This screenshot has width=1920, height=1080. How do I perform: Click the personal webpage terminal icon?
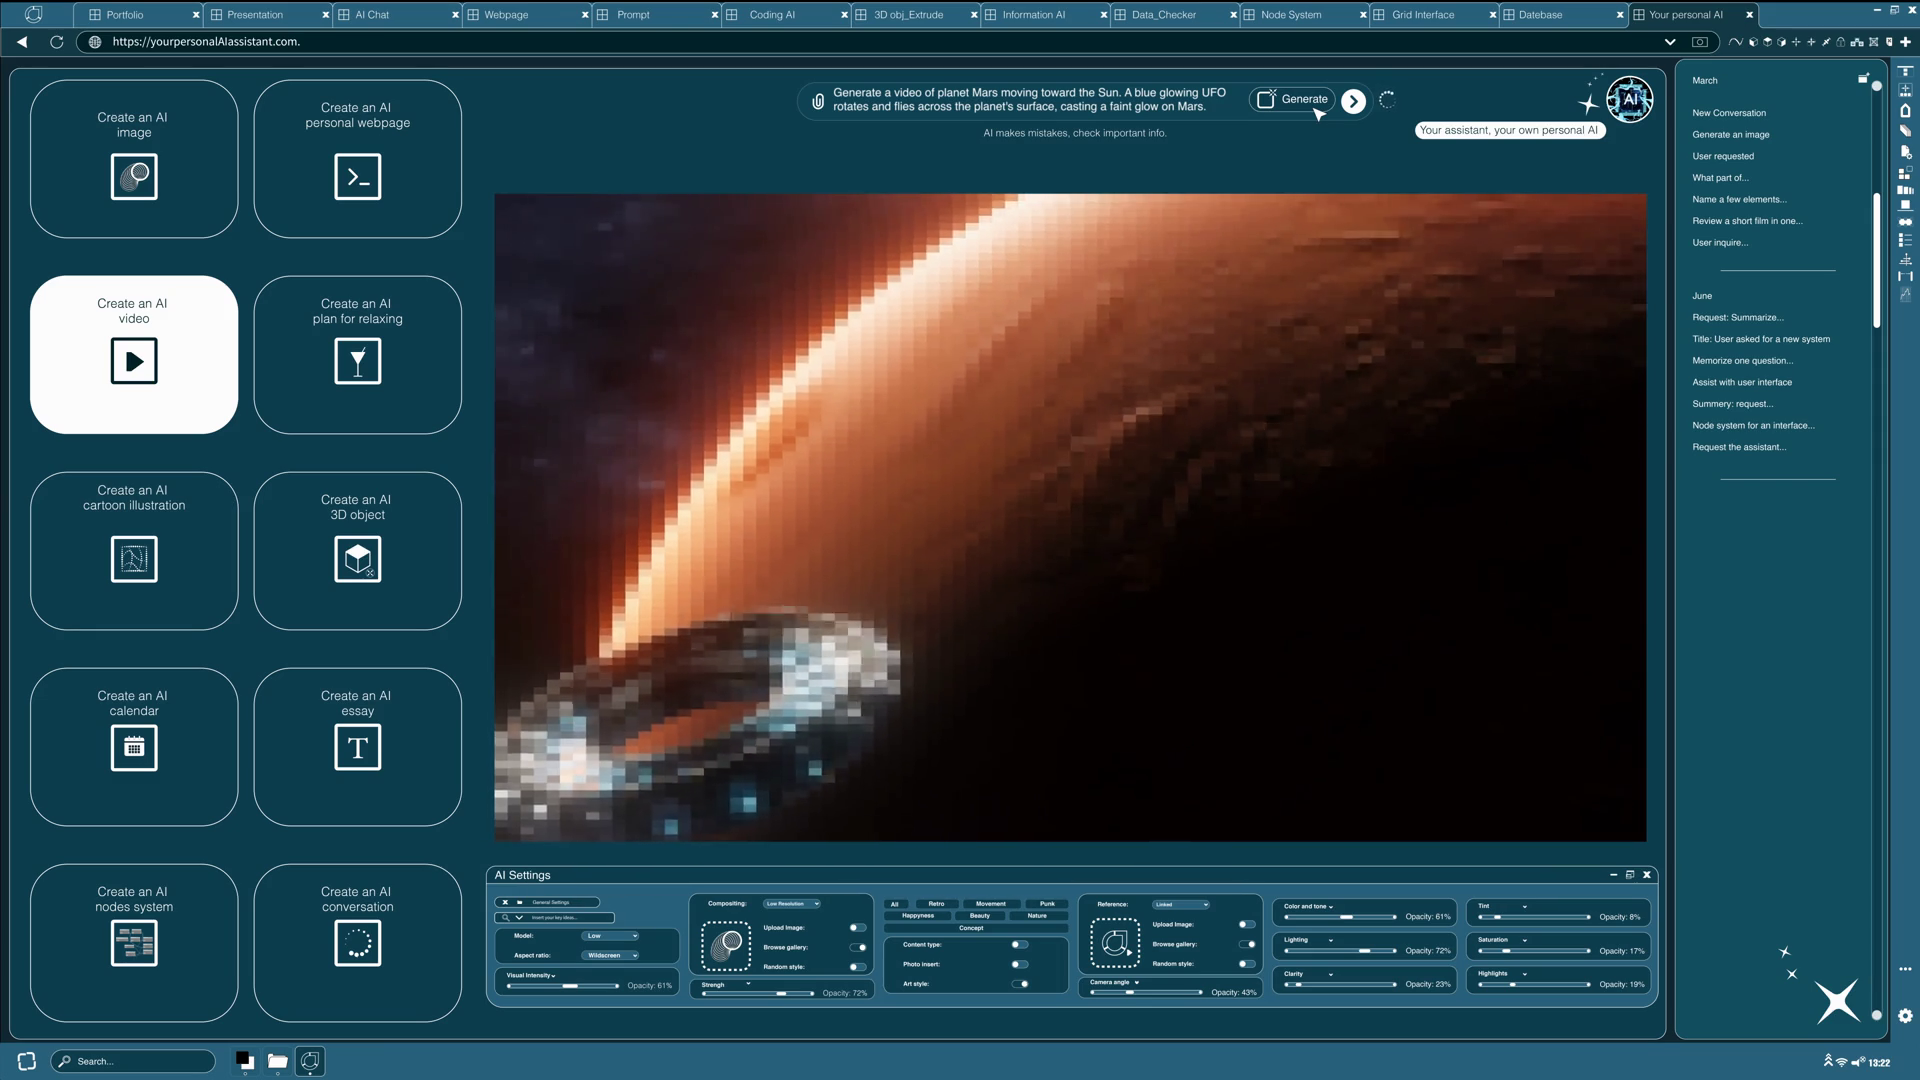357,177
